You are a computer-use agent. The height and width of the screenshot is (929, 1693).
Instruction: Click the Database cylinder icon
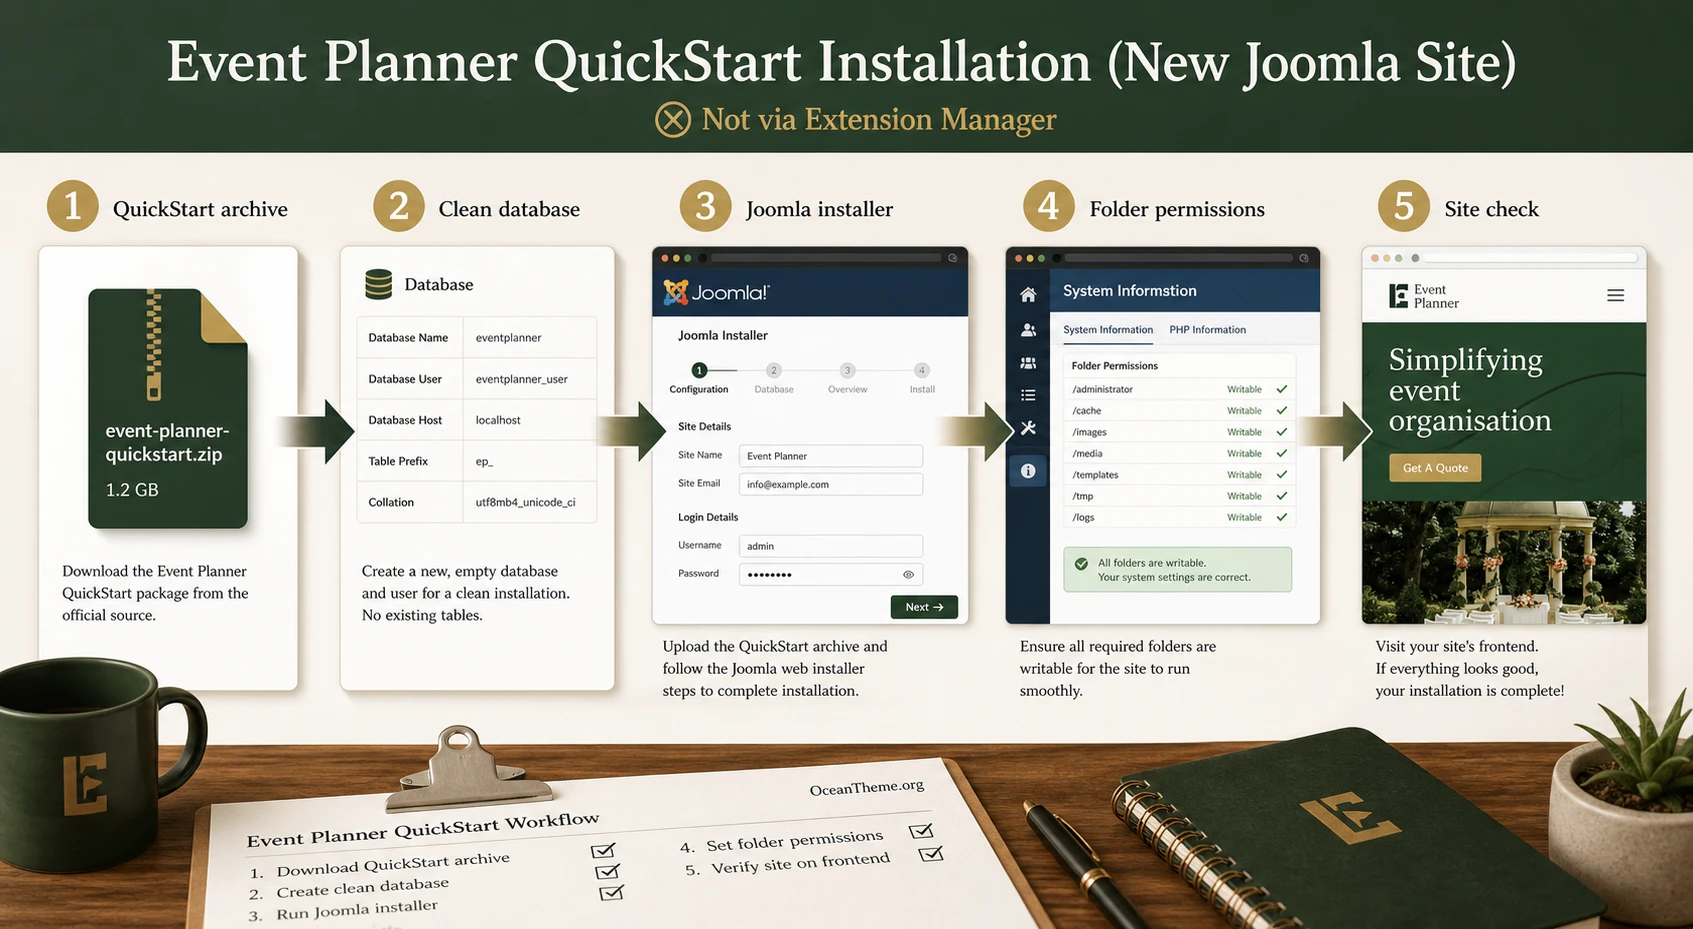[x=379, y=284]
